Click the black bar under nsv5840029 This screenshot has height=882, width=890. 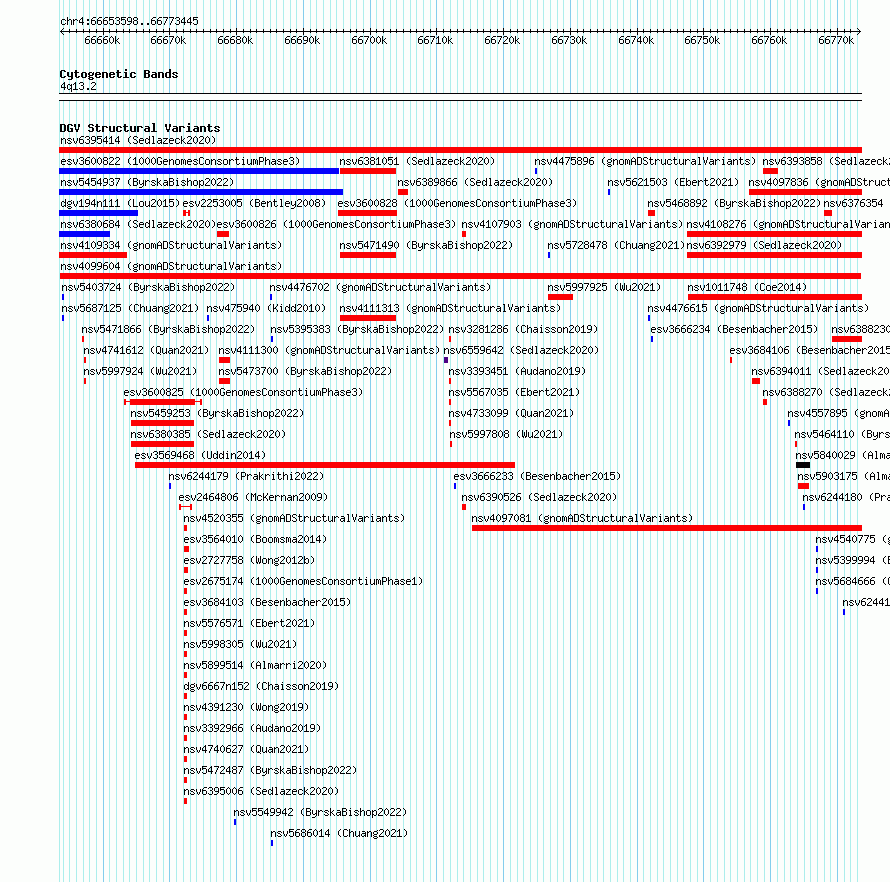(x=803, y=465)
